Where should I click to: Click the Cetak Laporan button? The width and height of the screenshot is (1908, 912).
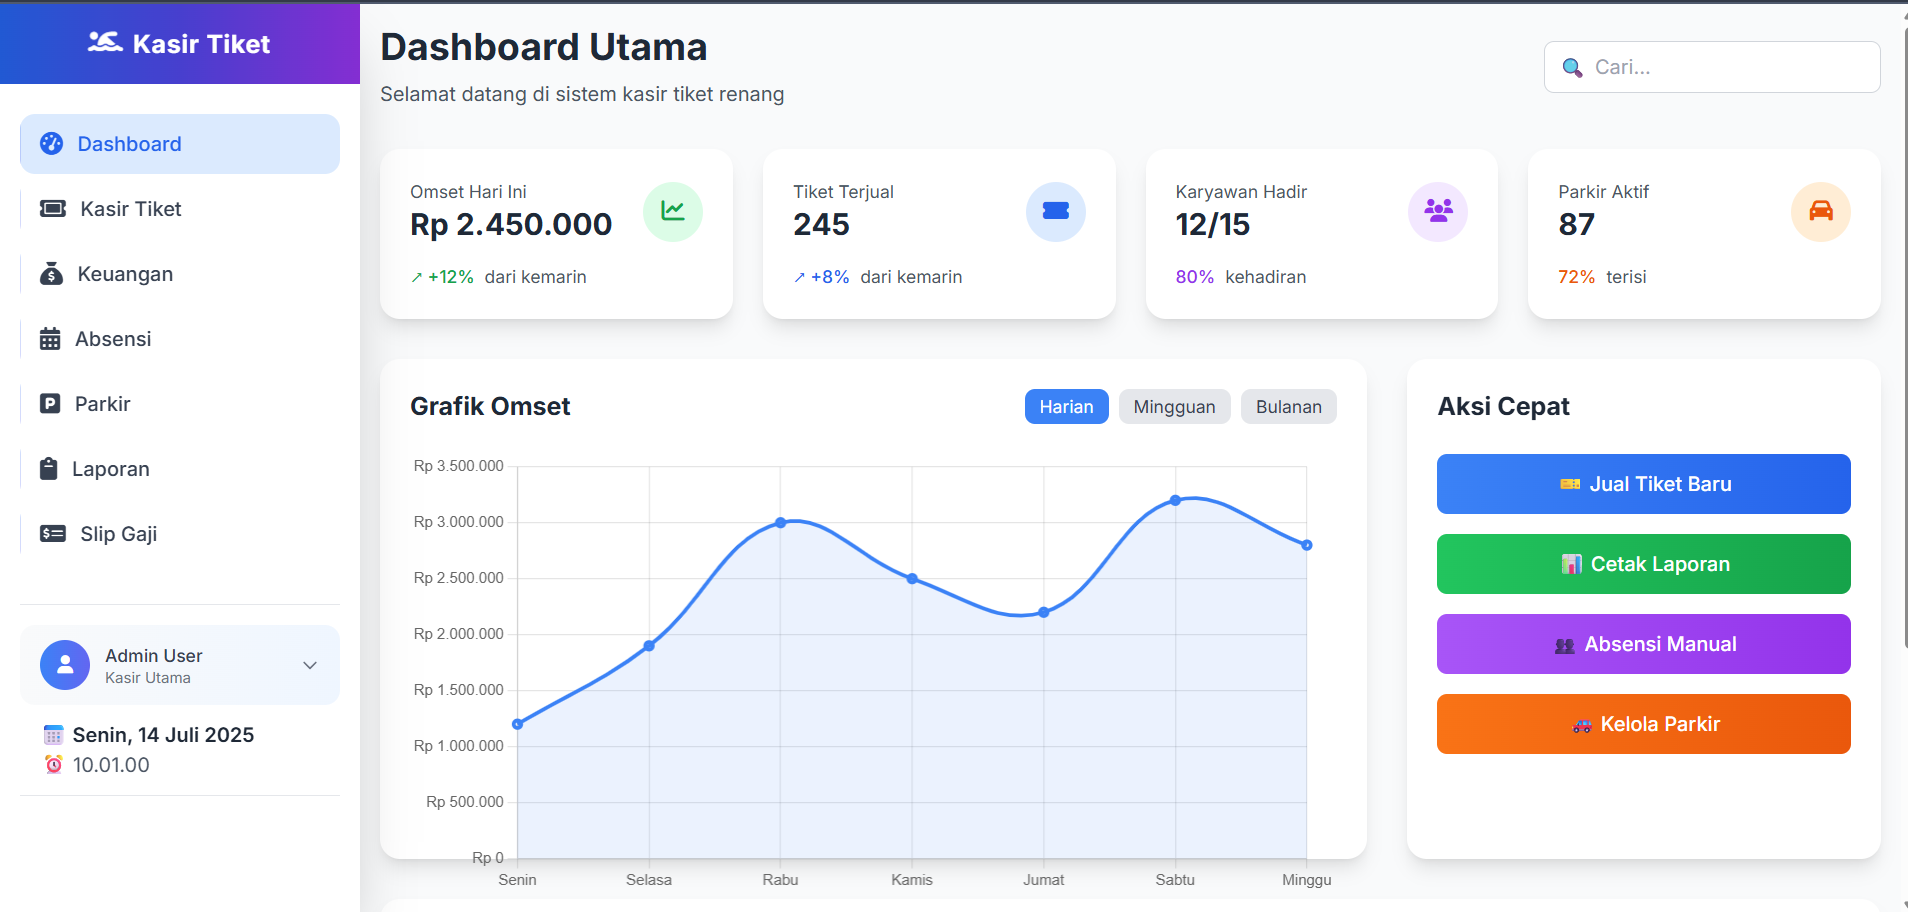(x=1643, y=564)
